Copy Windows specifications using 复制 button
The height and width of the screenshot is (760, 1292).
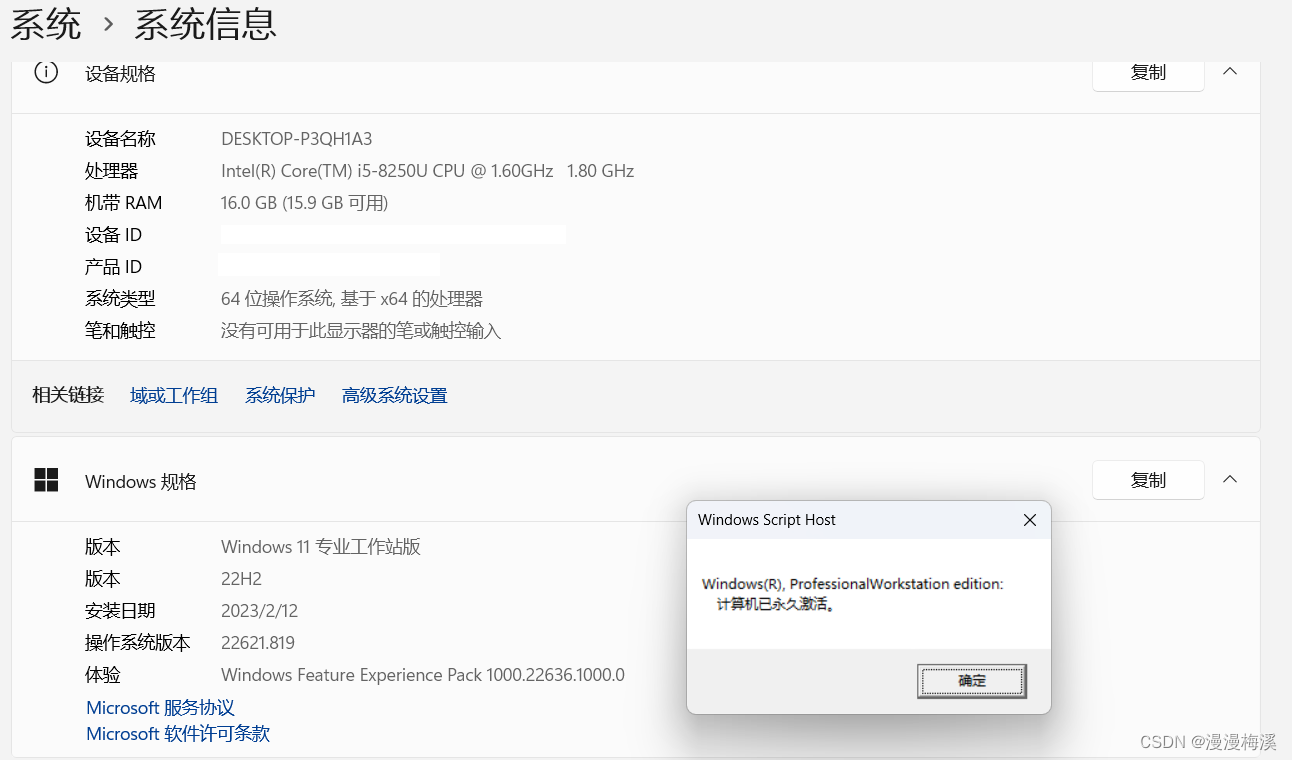1148,480
